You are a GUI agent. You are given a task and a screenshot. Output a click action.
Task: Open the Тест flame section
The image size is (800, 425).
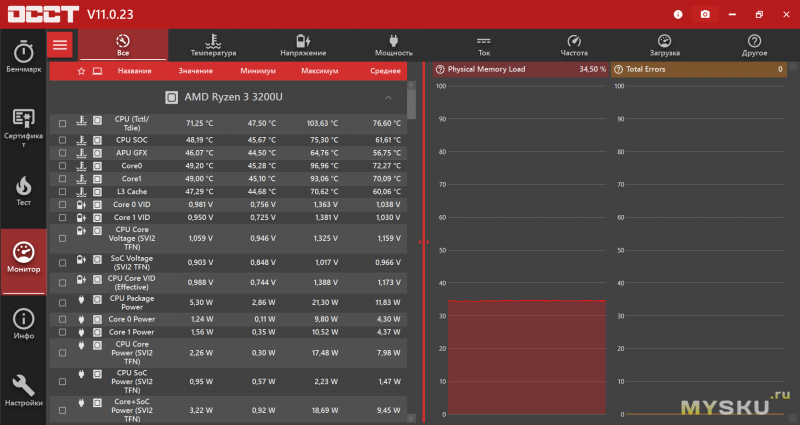tap(23, 191)
